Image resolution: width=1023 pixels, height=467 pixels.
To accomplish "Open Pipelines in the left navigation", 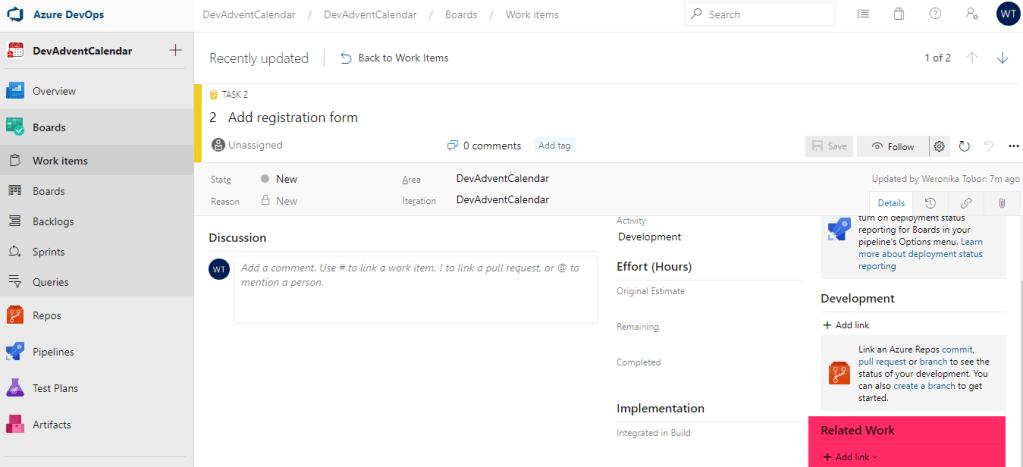I will (53, 352).
